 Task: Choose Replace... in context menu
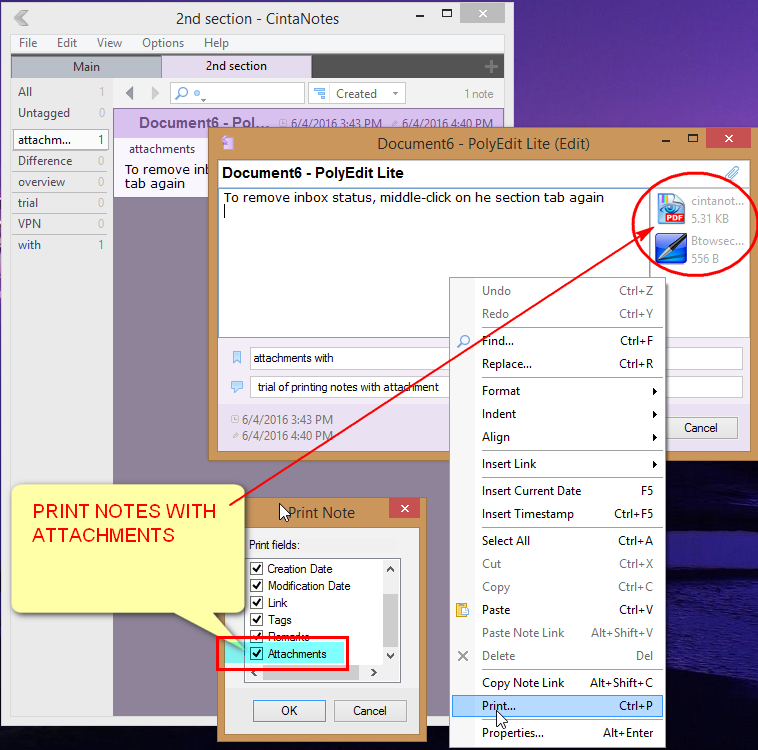[x=557, y=364]
